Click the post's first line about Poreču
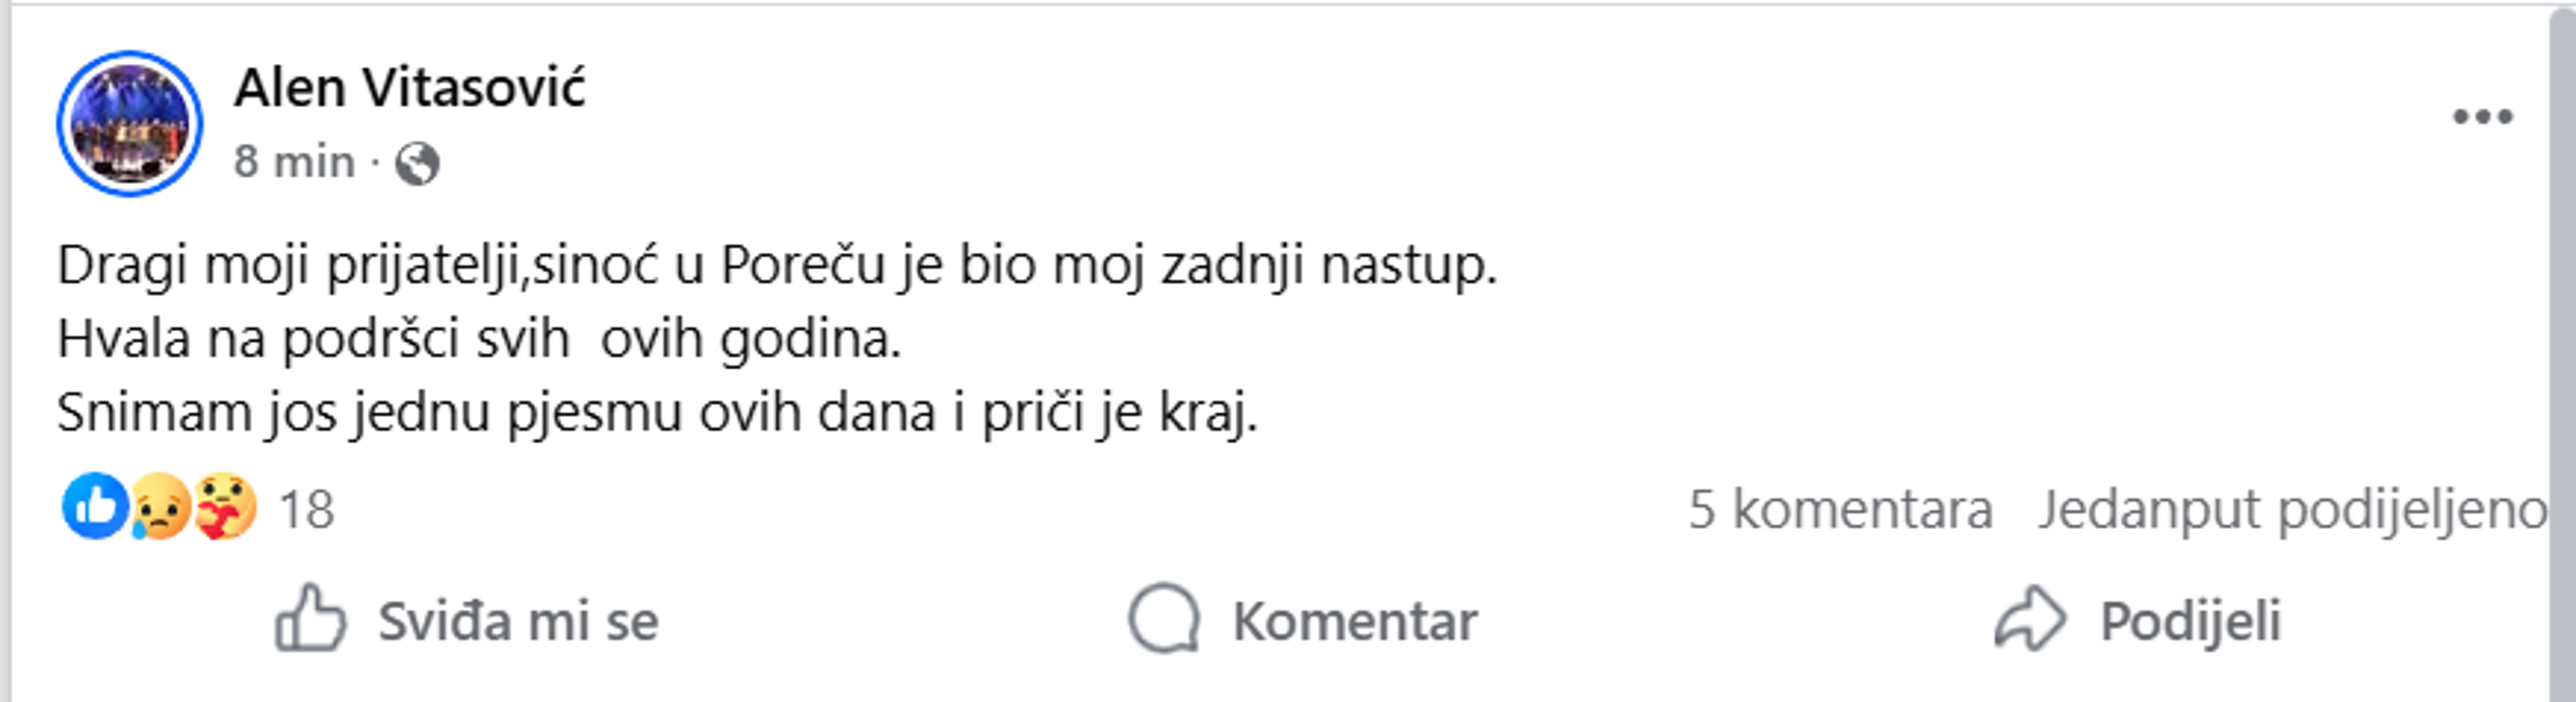 tap(776, 266)
